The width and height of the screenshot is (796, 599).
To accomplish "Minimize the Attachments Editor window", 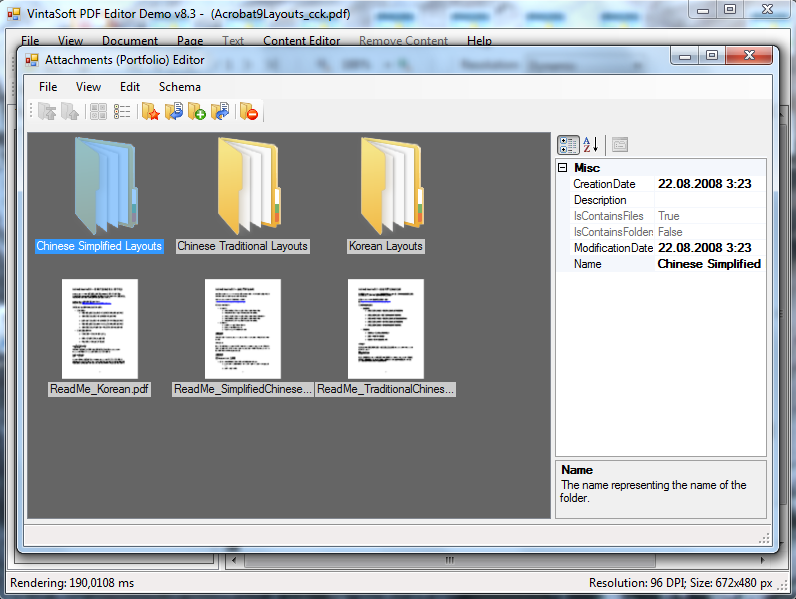I will click(x=685, y=55).
